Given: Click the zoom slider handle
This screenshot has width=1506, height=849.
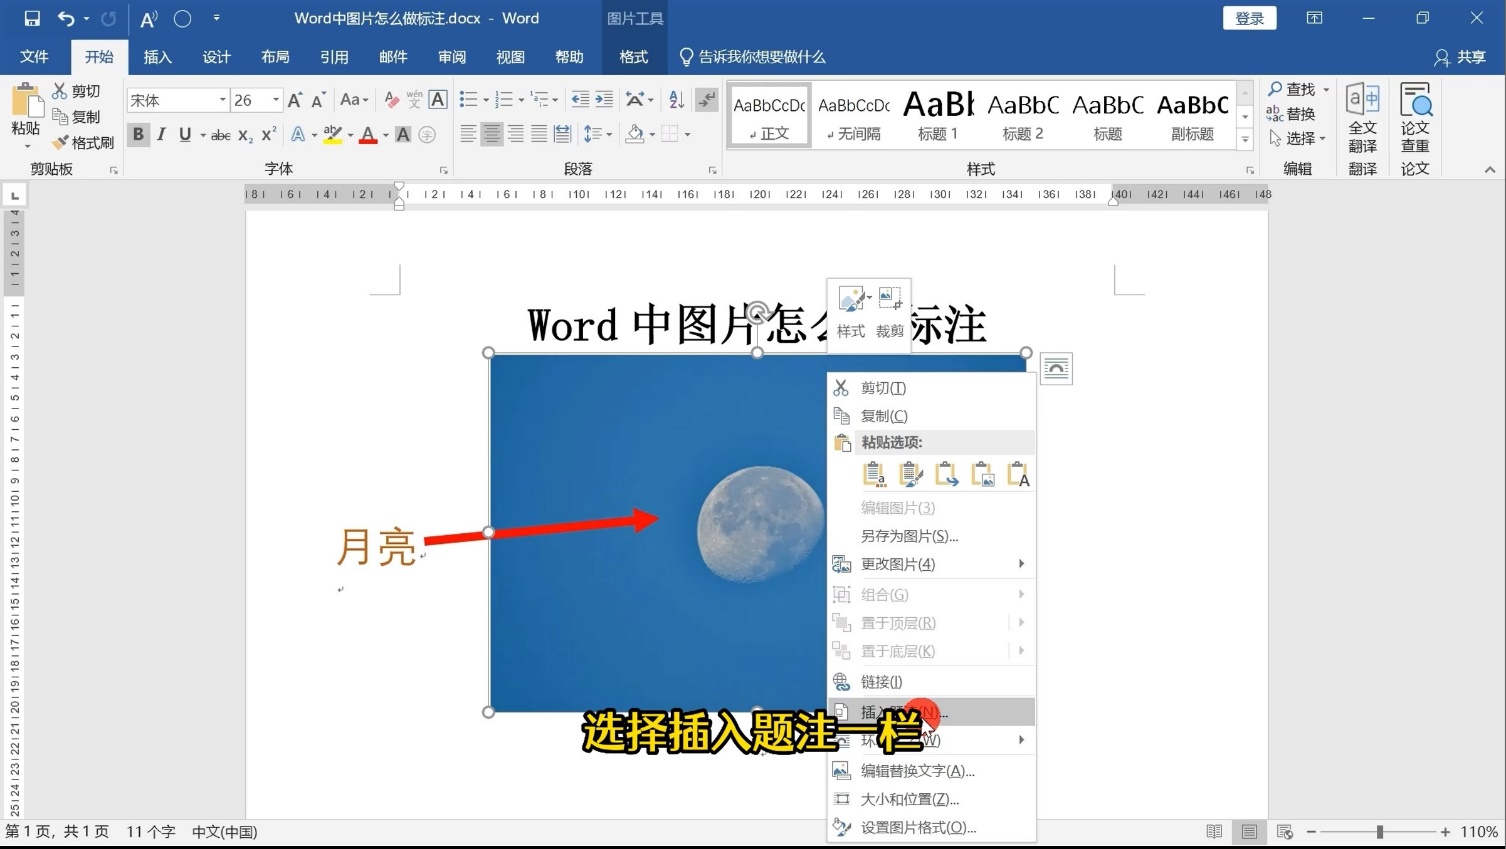Looking at the screenshot, I should coord(1380,832).
